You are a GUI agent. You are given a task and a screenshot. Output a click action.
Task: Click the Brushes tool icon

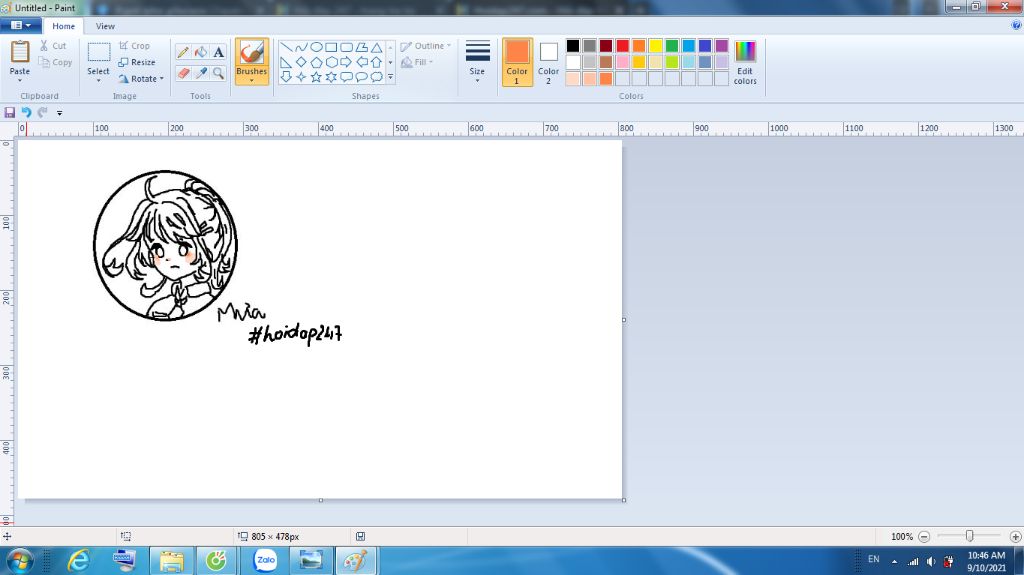251,53
